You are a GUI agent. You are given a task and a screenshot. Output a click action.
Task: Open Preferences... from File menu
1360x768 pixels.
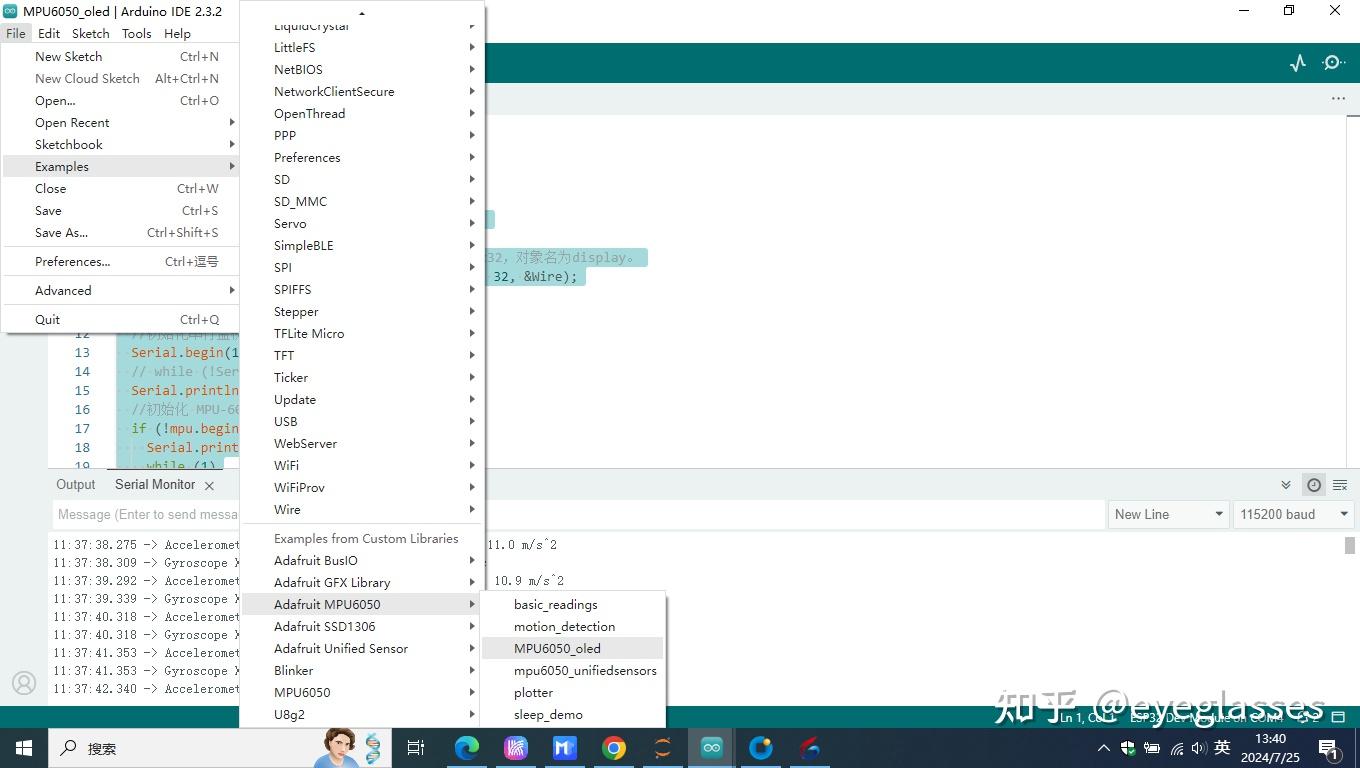(x=120, y=261)
